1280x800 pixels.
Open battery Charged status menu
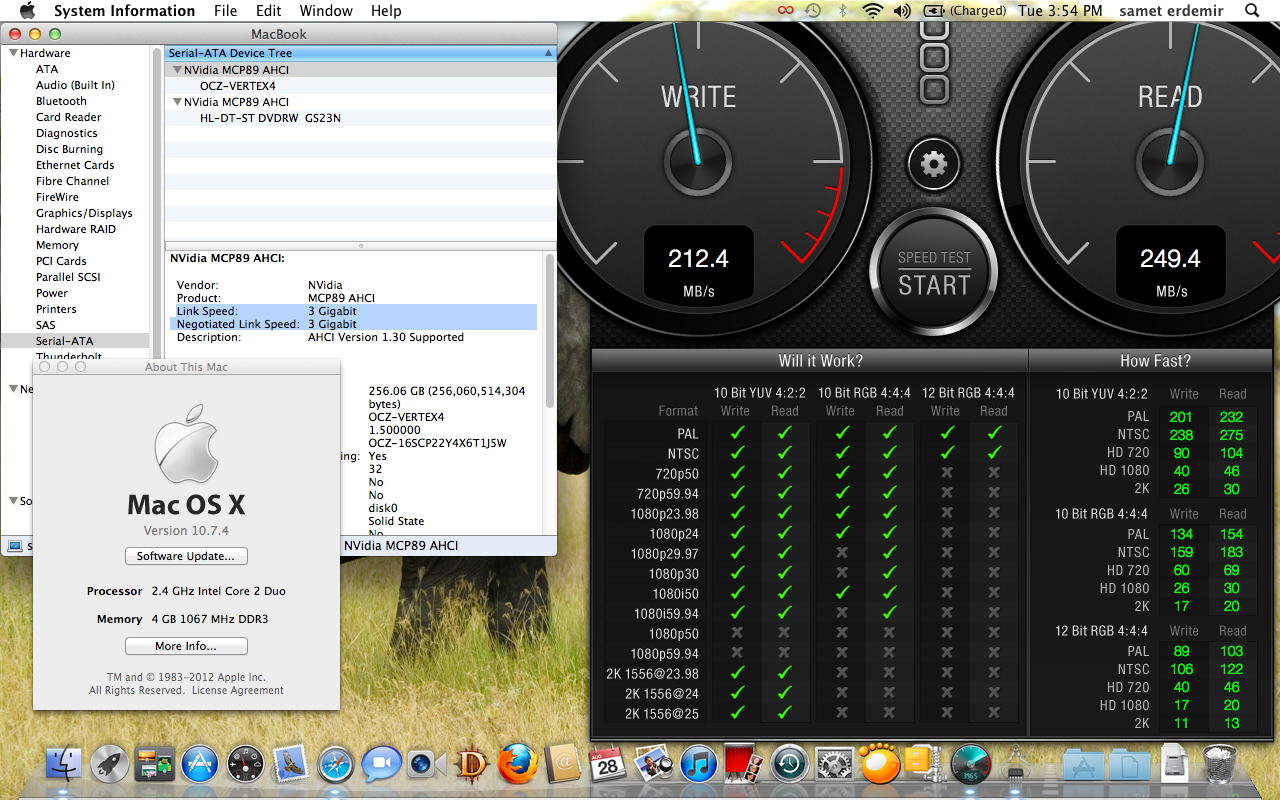coord(964,11)
